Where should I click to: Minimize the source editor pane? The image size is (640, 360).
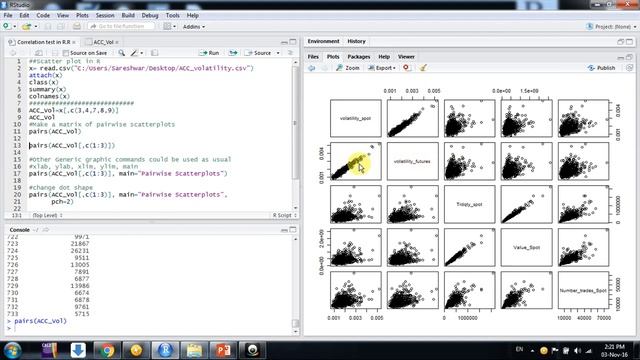tap(284, 42)
